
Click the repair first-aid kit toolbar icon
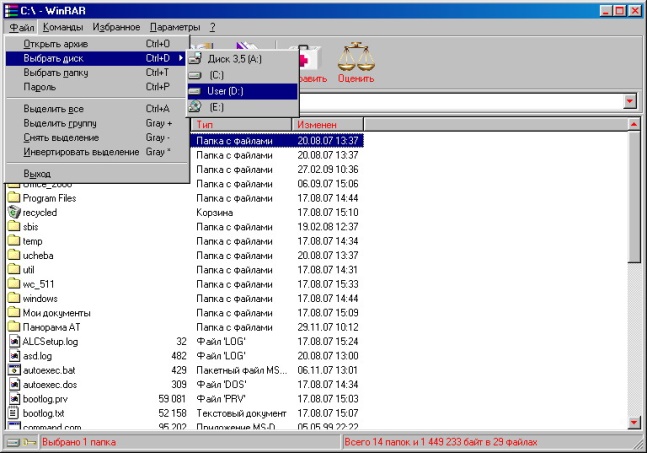pos(309,57)
